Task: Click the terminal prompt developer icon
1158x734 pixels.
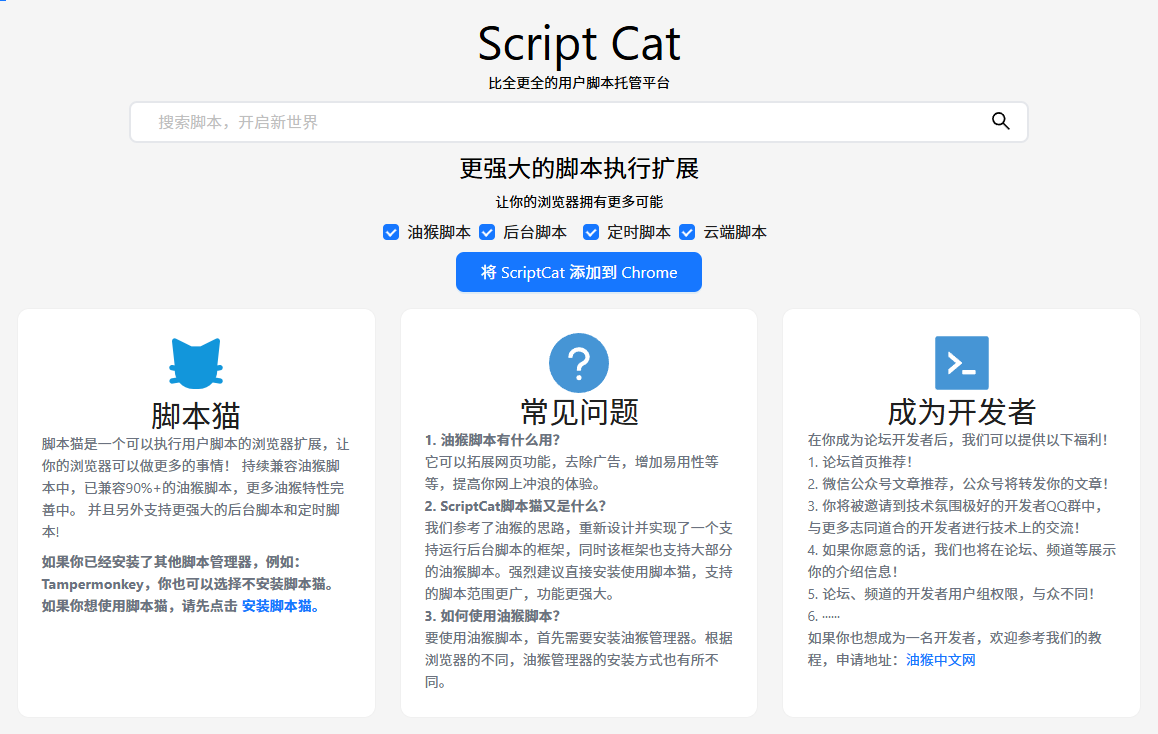Action: pyautogui.click(x=962, y=363)
